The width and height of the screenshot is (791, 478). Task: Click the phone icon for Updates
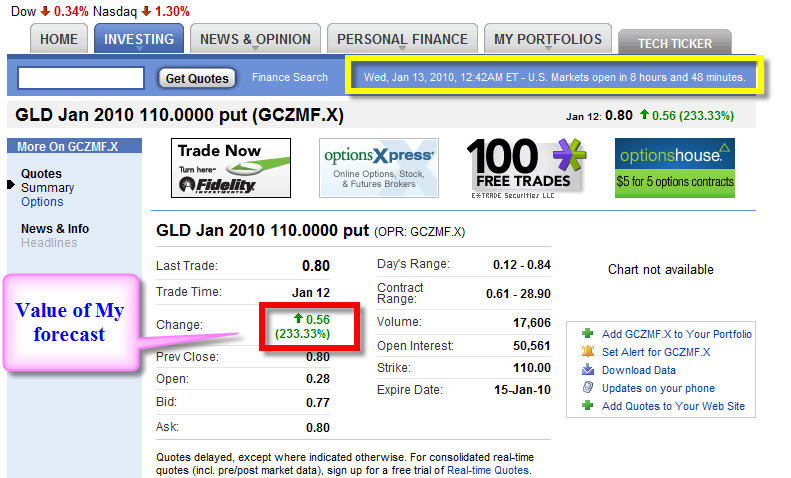(x=588, y=387)
